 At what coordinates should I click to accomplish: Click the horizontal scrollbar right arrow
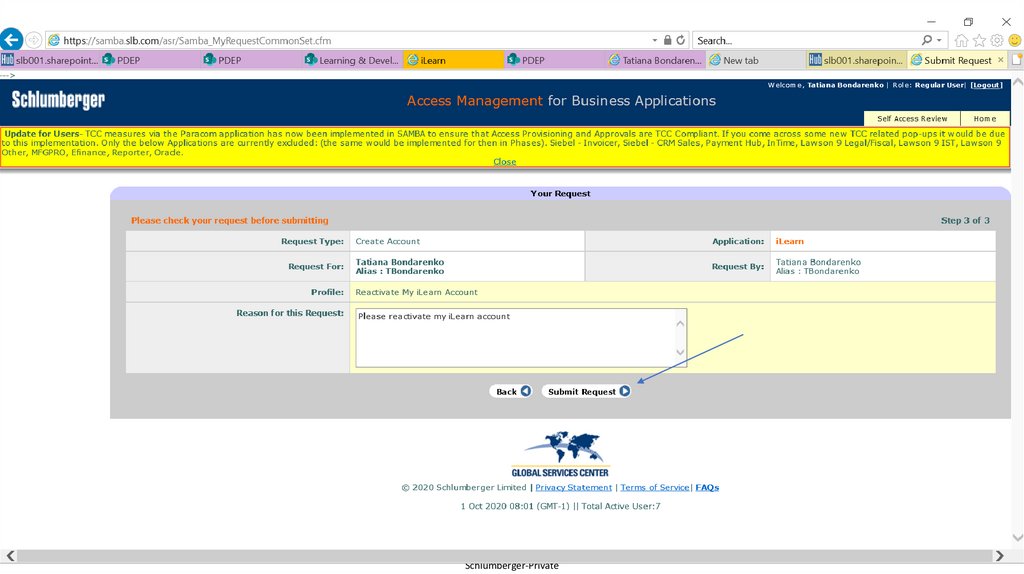999,556
